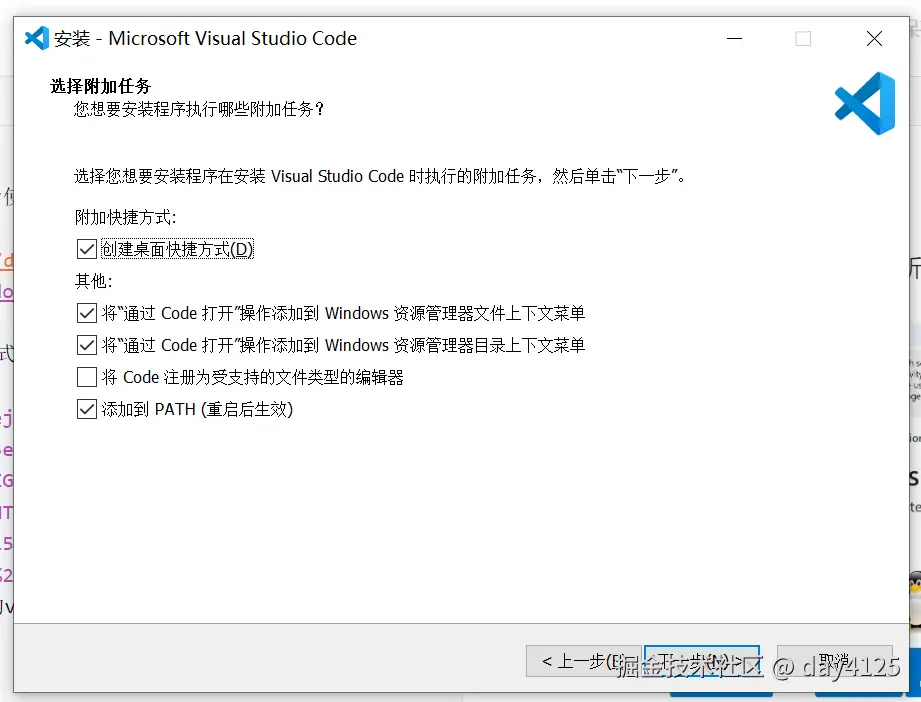Image resolution: width=921 pixels, height=702 pixels.
Task: Click the 上一步 (Back) button
Action: click(583, 661)
